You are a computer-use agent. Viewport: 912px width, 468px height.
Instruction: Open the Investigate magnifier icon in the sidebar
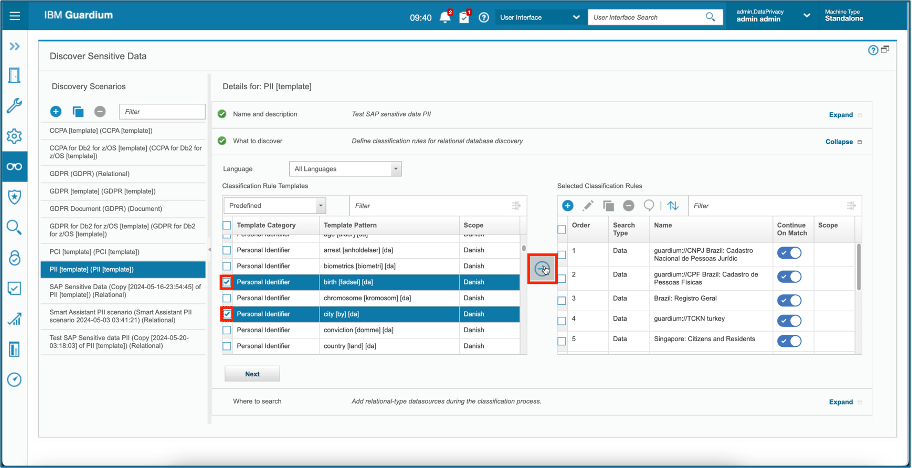click(x=15, y=227)
